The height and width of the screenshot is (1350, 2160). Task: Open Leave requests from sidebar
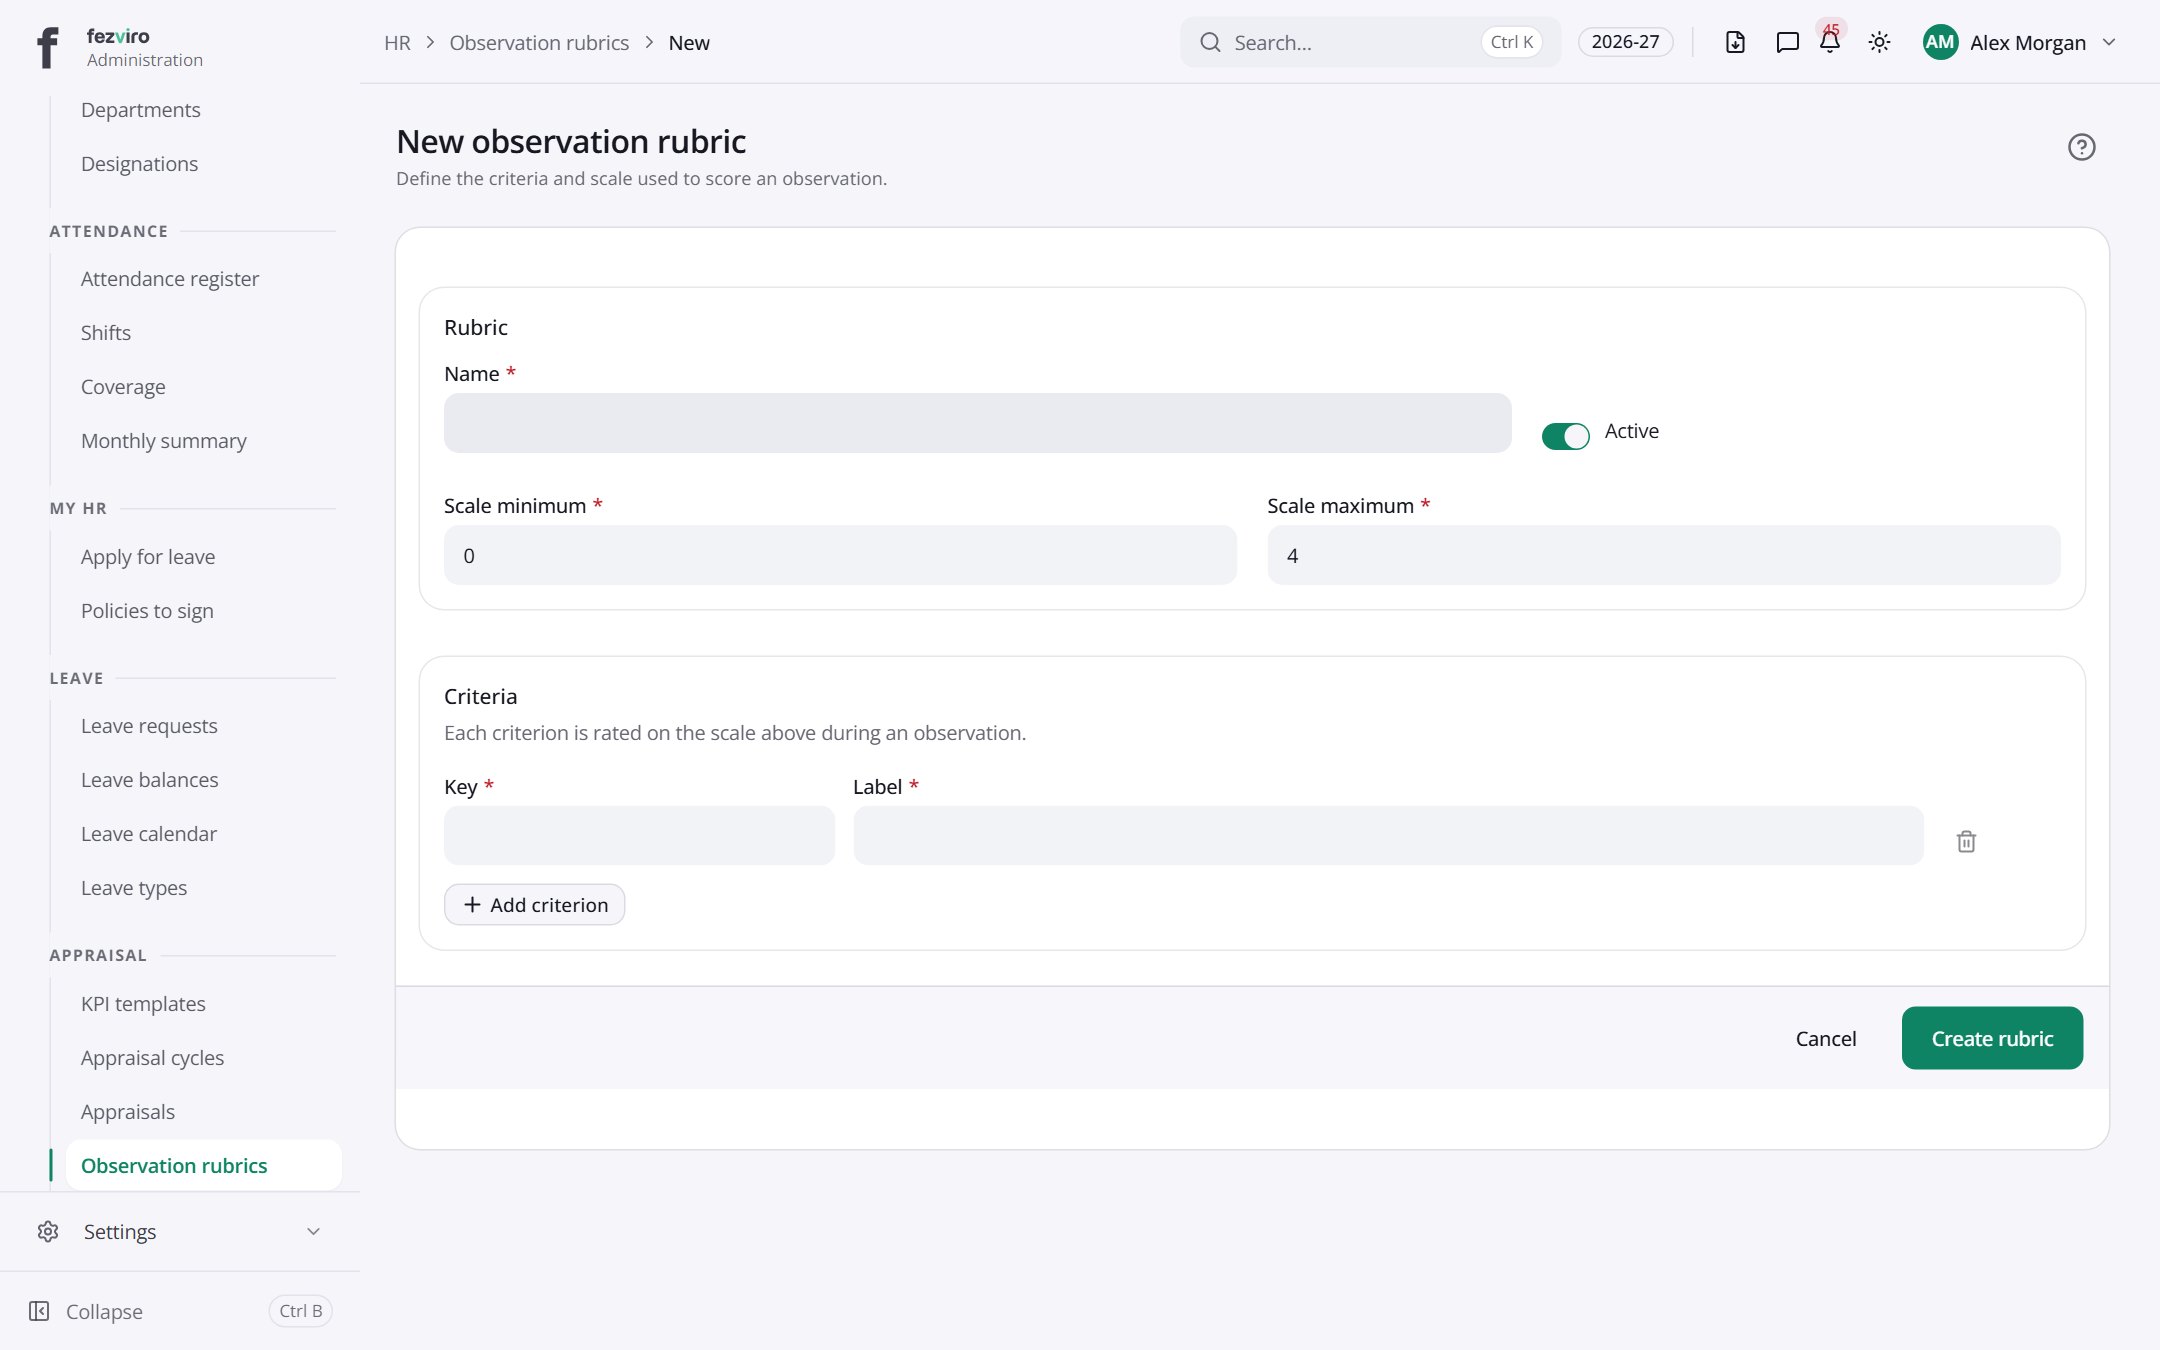click(149, 725)
